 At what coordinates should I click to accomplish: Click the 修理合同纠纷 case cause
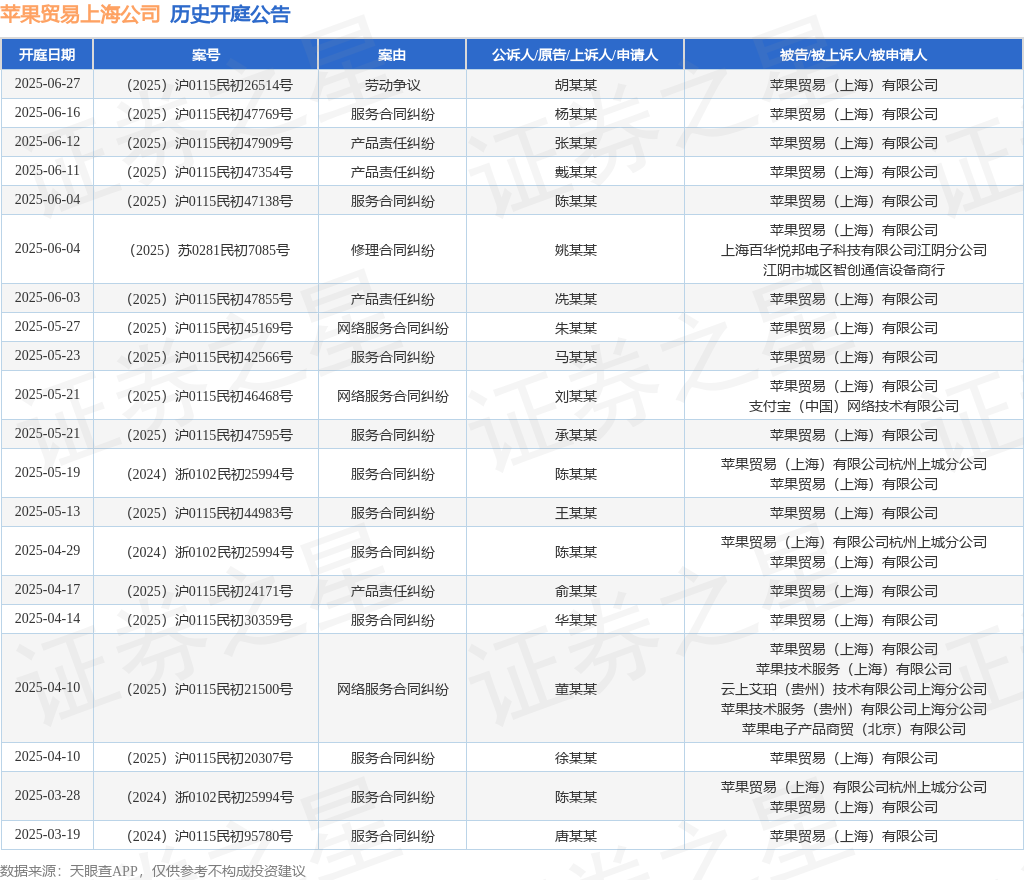(x=392, y=250)
